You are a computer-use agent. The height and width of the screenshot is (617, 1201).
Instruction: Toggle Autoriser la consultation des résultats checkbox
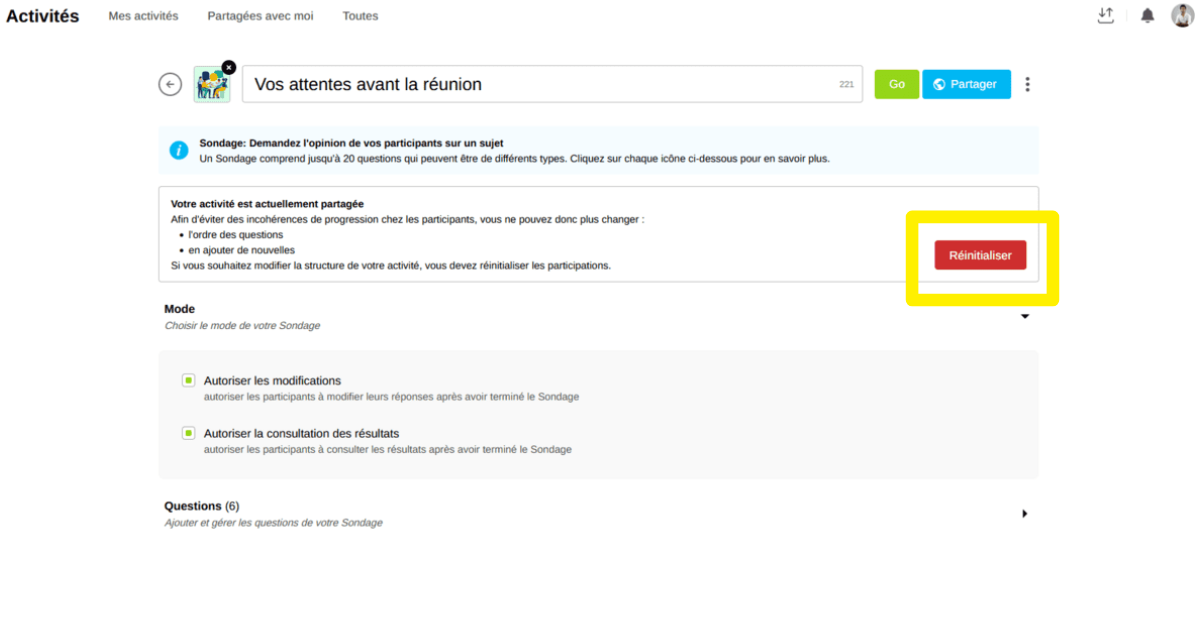point(188,434)
